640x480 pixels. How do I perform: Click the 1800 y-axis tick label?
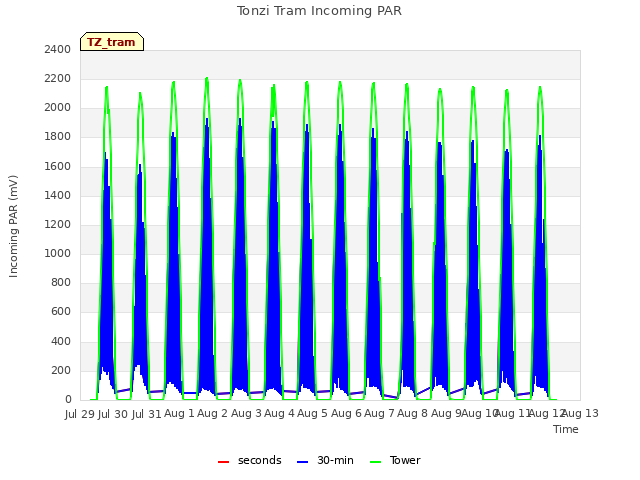[x=58, y=137]
